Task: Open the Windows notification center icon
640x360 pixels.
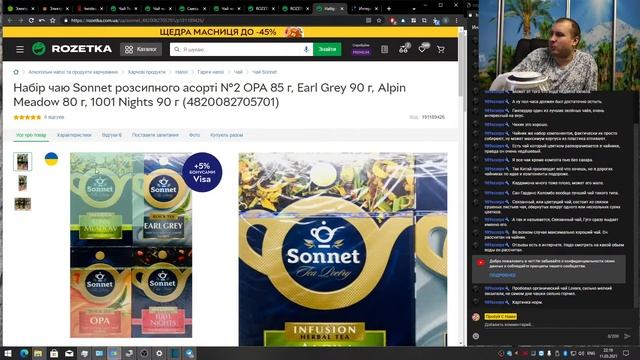Action: tap(627, 353)
